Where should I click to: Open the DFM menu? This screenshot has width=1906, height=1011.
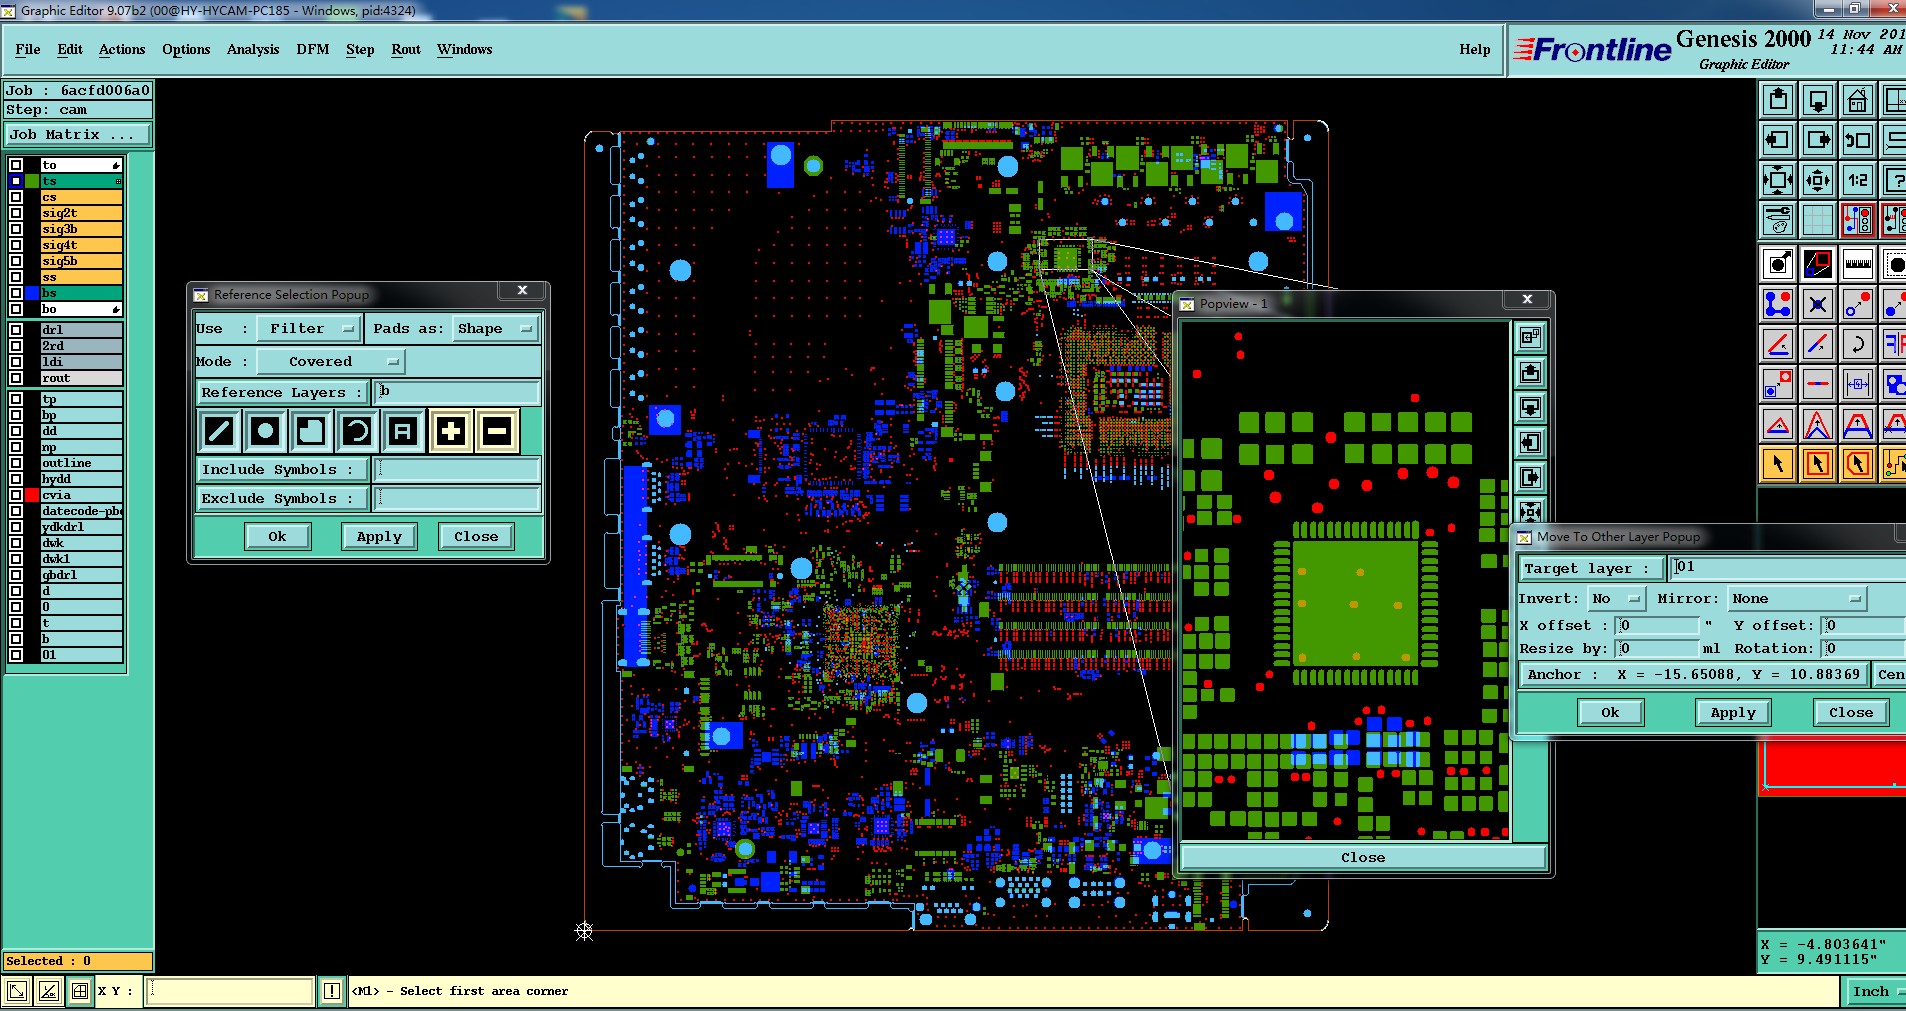point(313,49)
